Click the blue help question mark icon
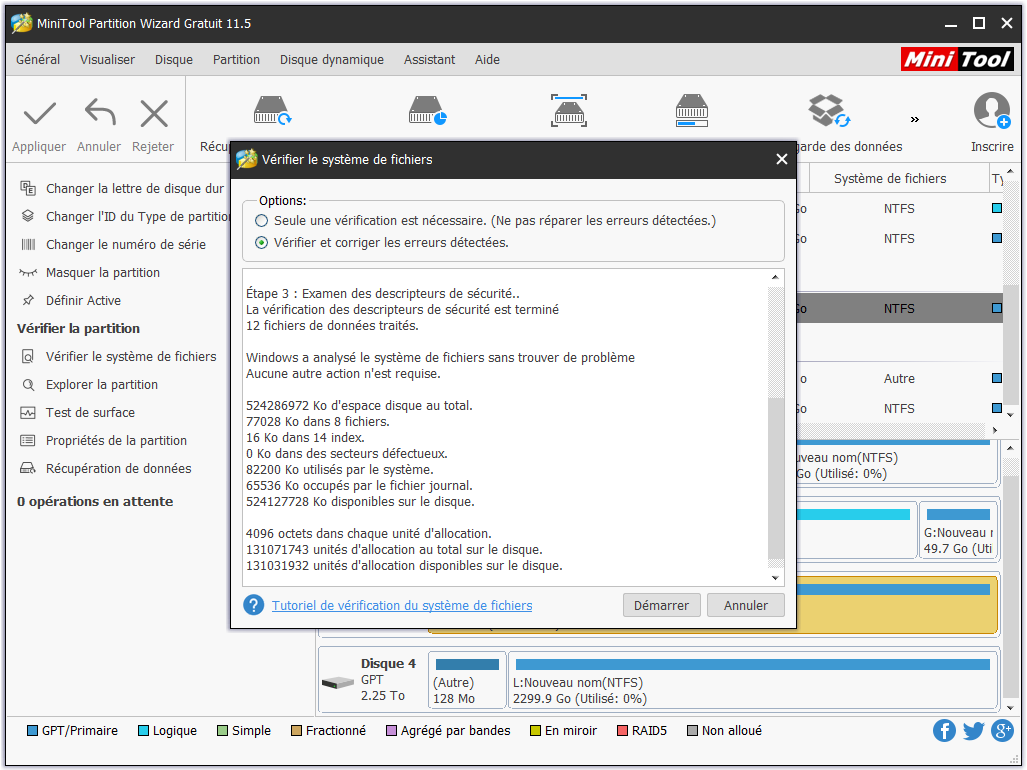Image resolution: width=1027 pixels, height=770 pixels. point(253,605)
